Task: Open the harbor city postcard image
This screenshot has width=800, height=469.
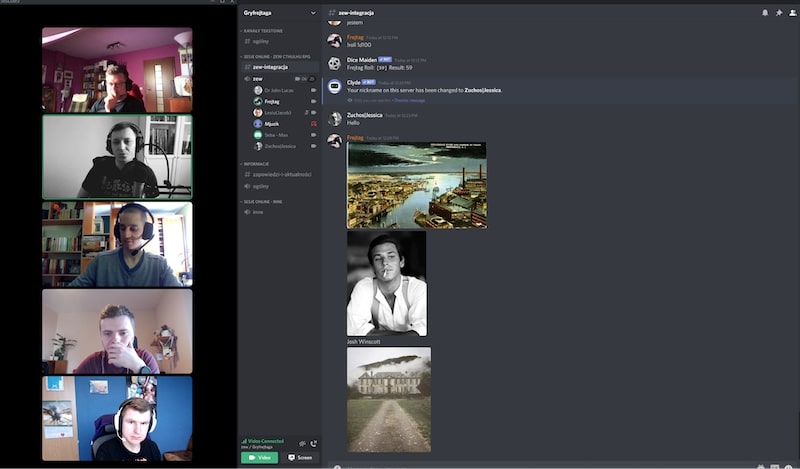Action: click(417, 185)
